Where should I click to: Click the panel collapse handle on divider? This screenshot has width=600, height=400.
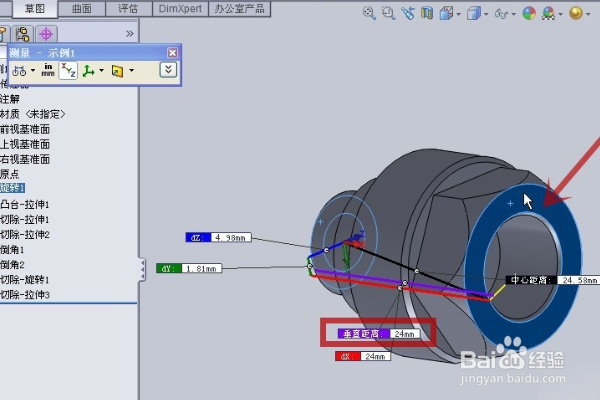142,269
